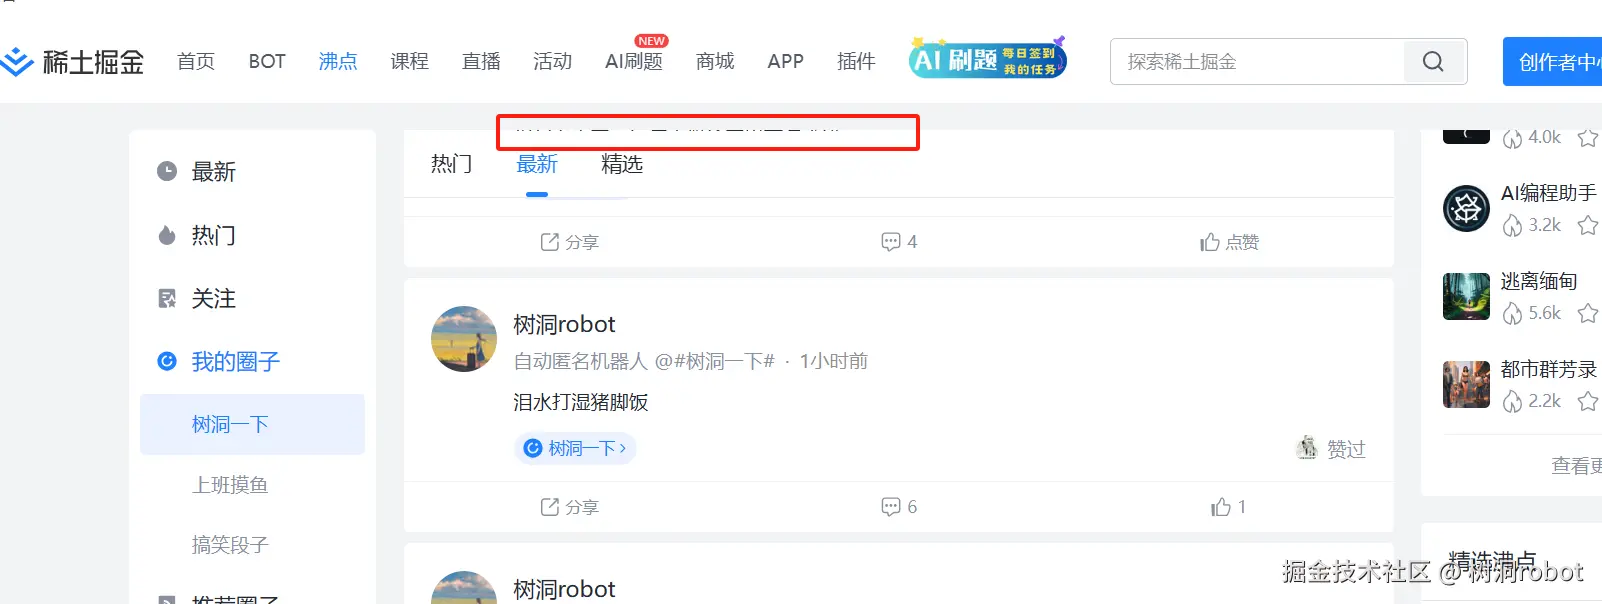This screenshot has width=1602, height=604.
Task: Open the BOT nav item
Action: pos(267,62)
